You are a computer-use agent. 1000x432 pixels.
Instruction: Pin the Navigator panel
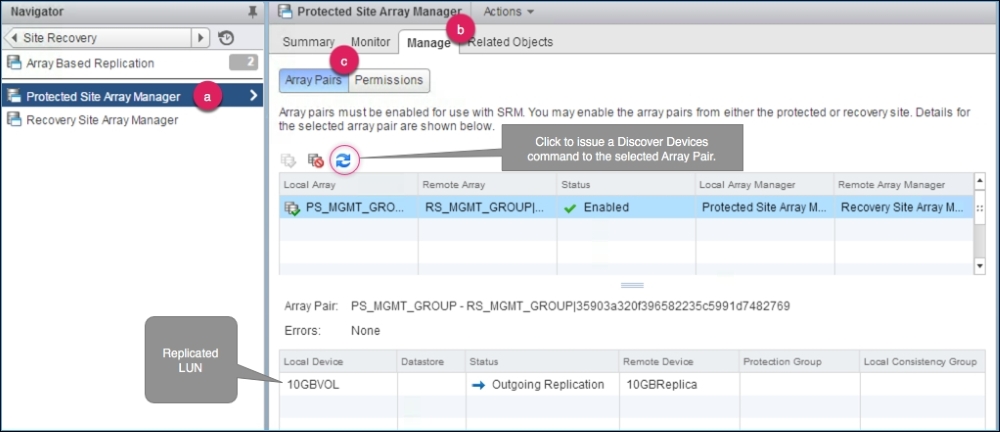pos(253,11)
